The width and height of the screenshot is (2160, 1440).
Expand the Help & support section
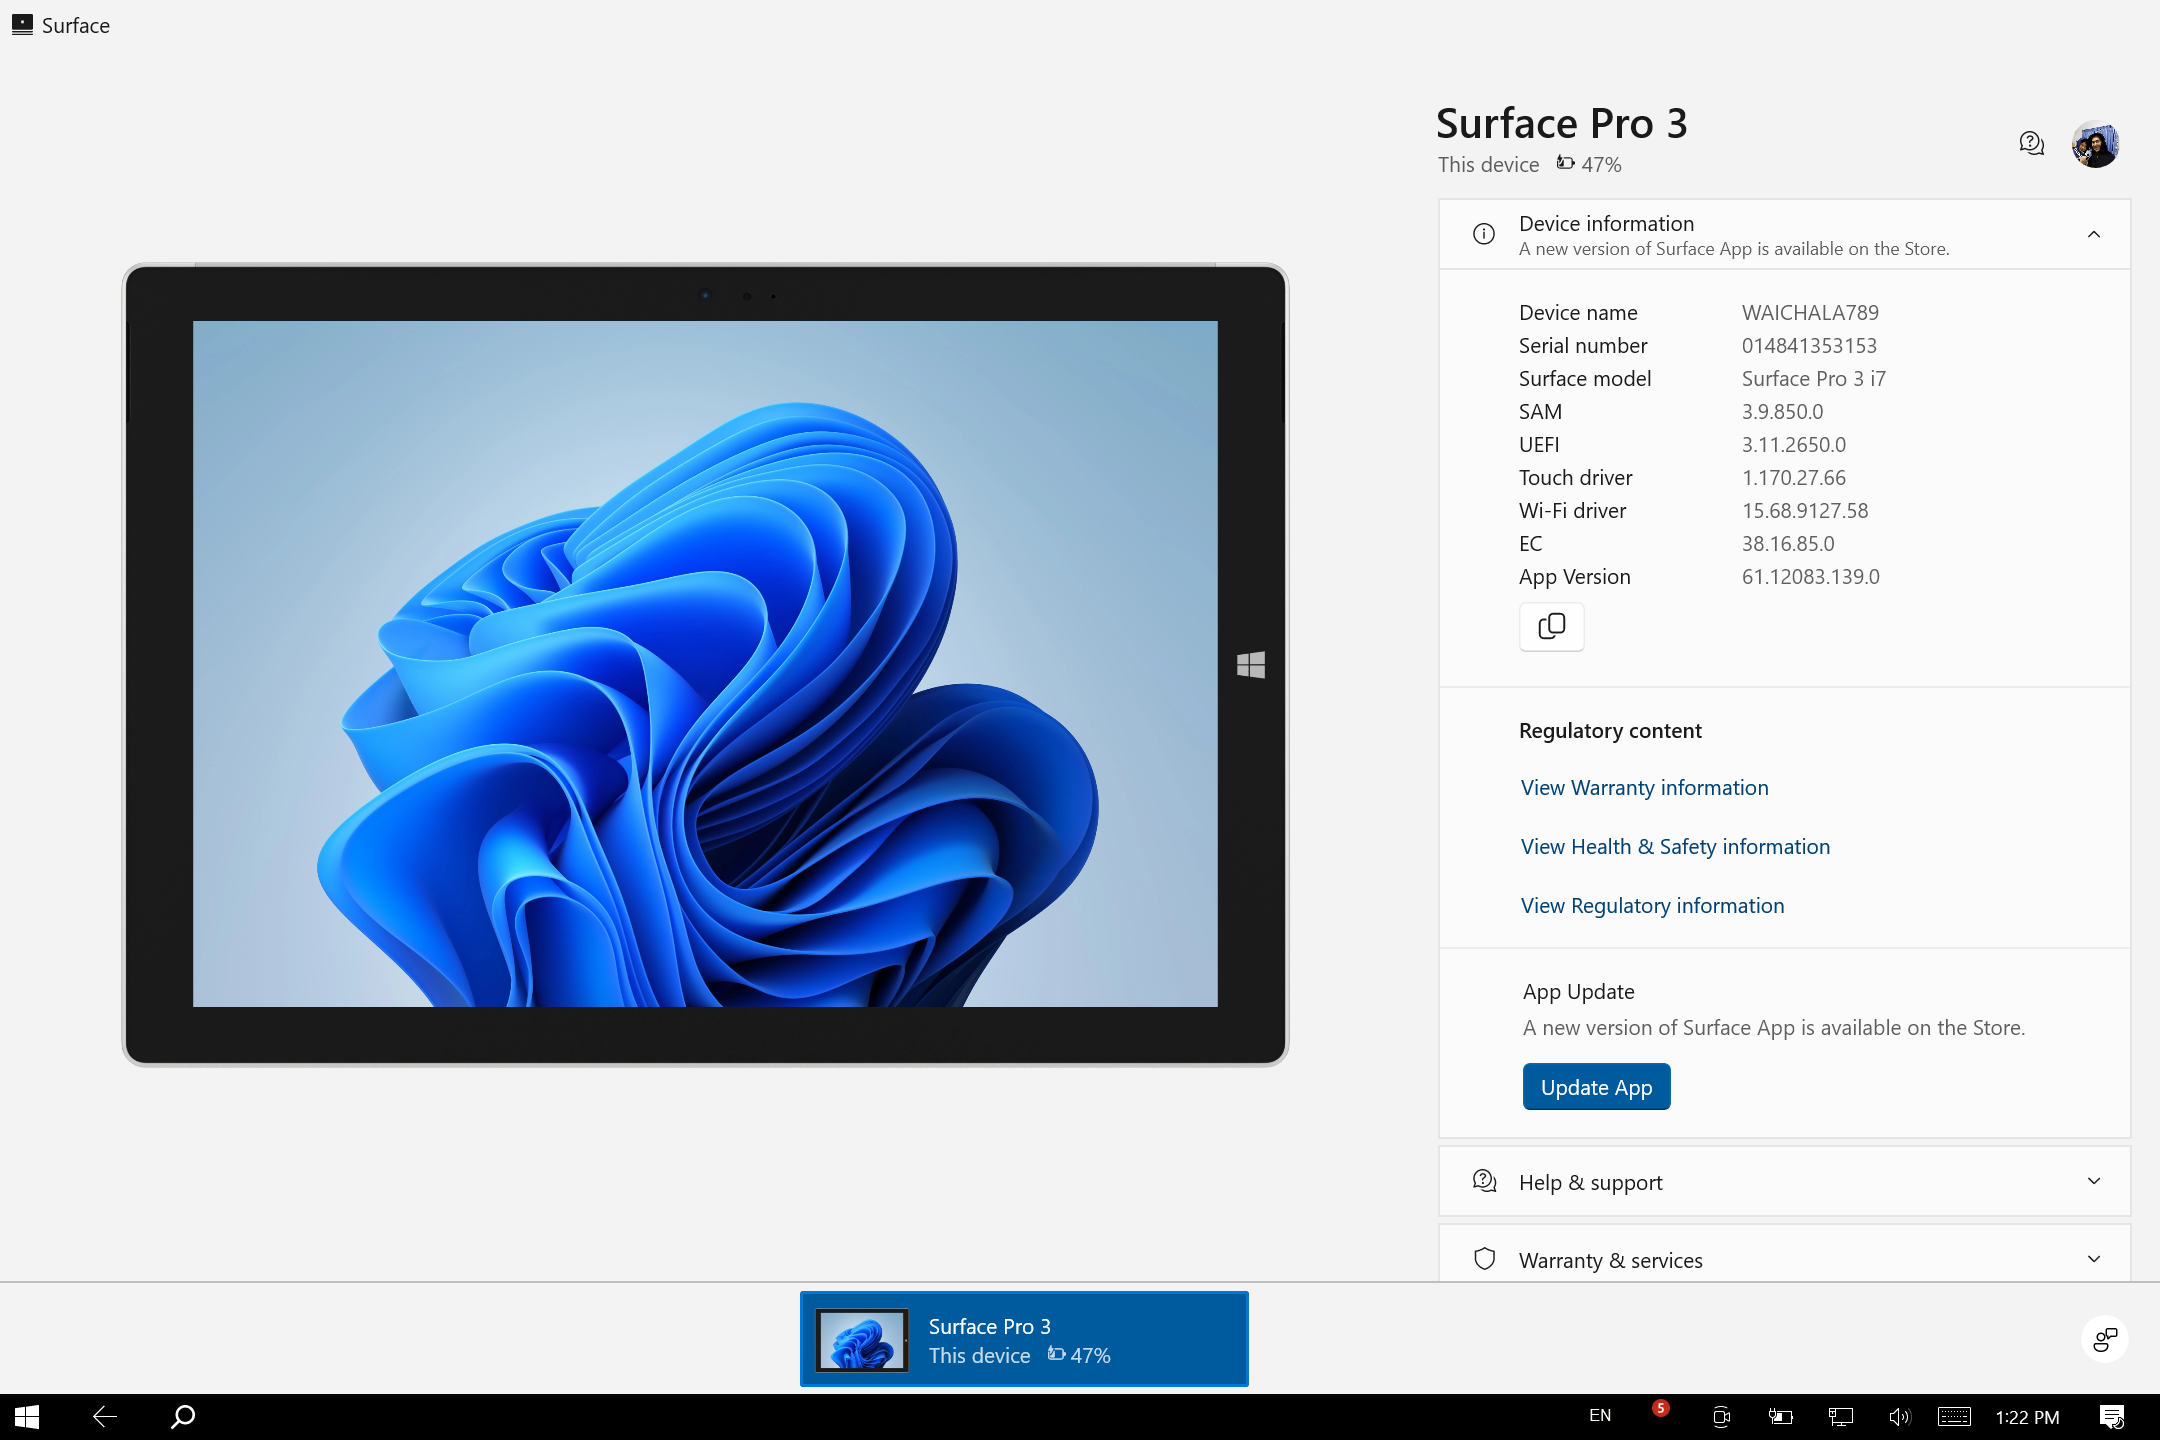pyautogui.click(x=2094, y=1181)
